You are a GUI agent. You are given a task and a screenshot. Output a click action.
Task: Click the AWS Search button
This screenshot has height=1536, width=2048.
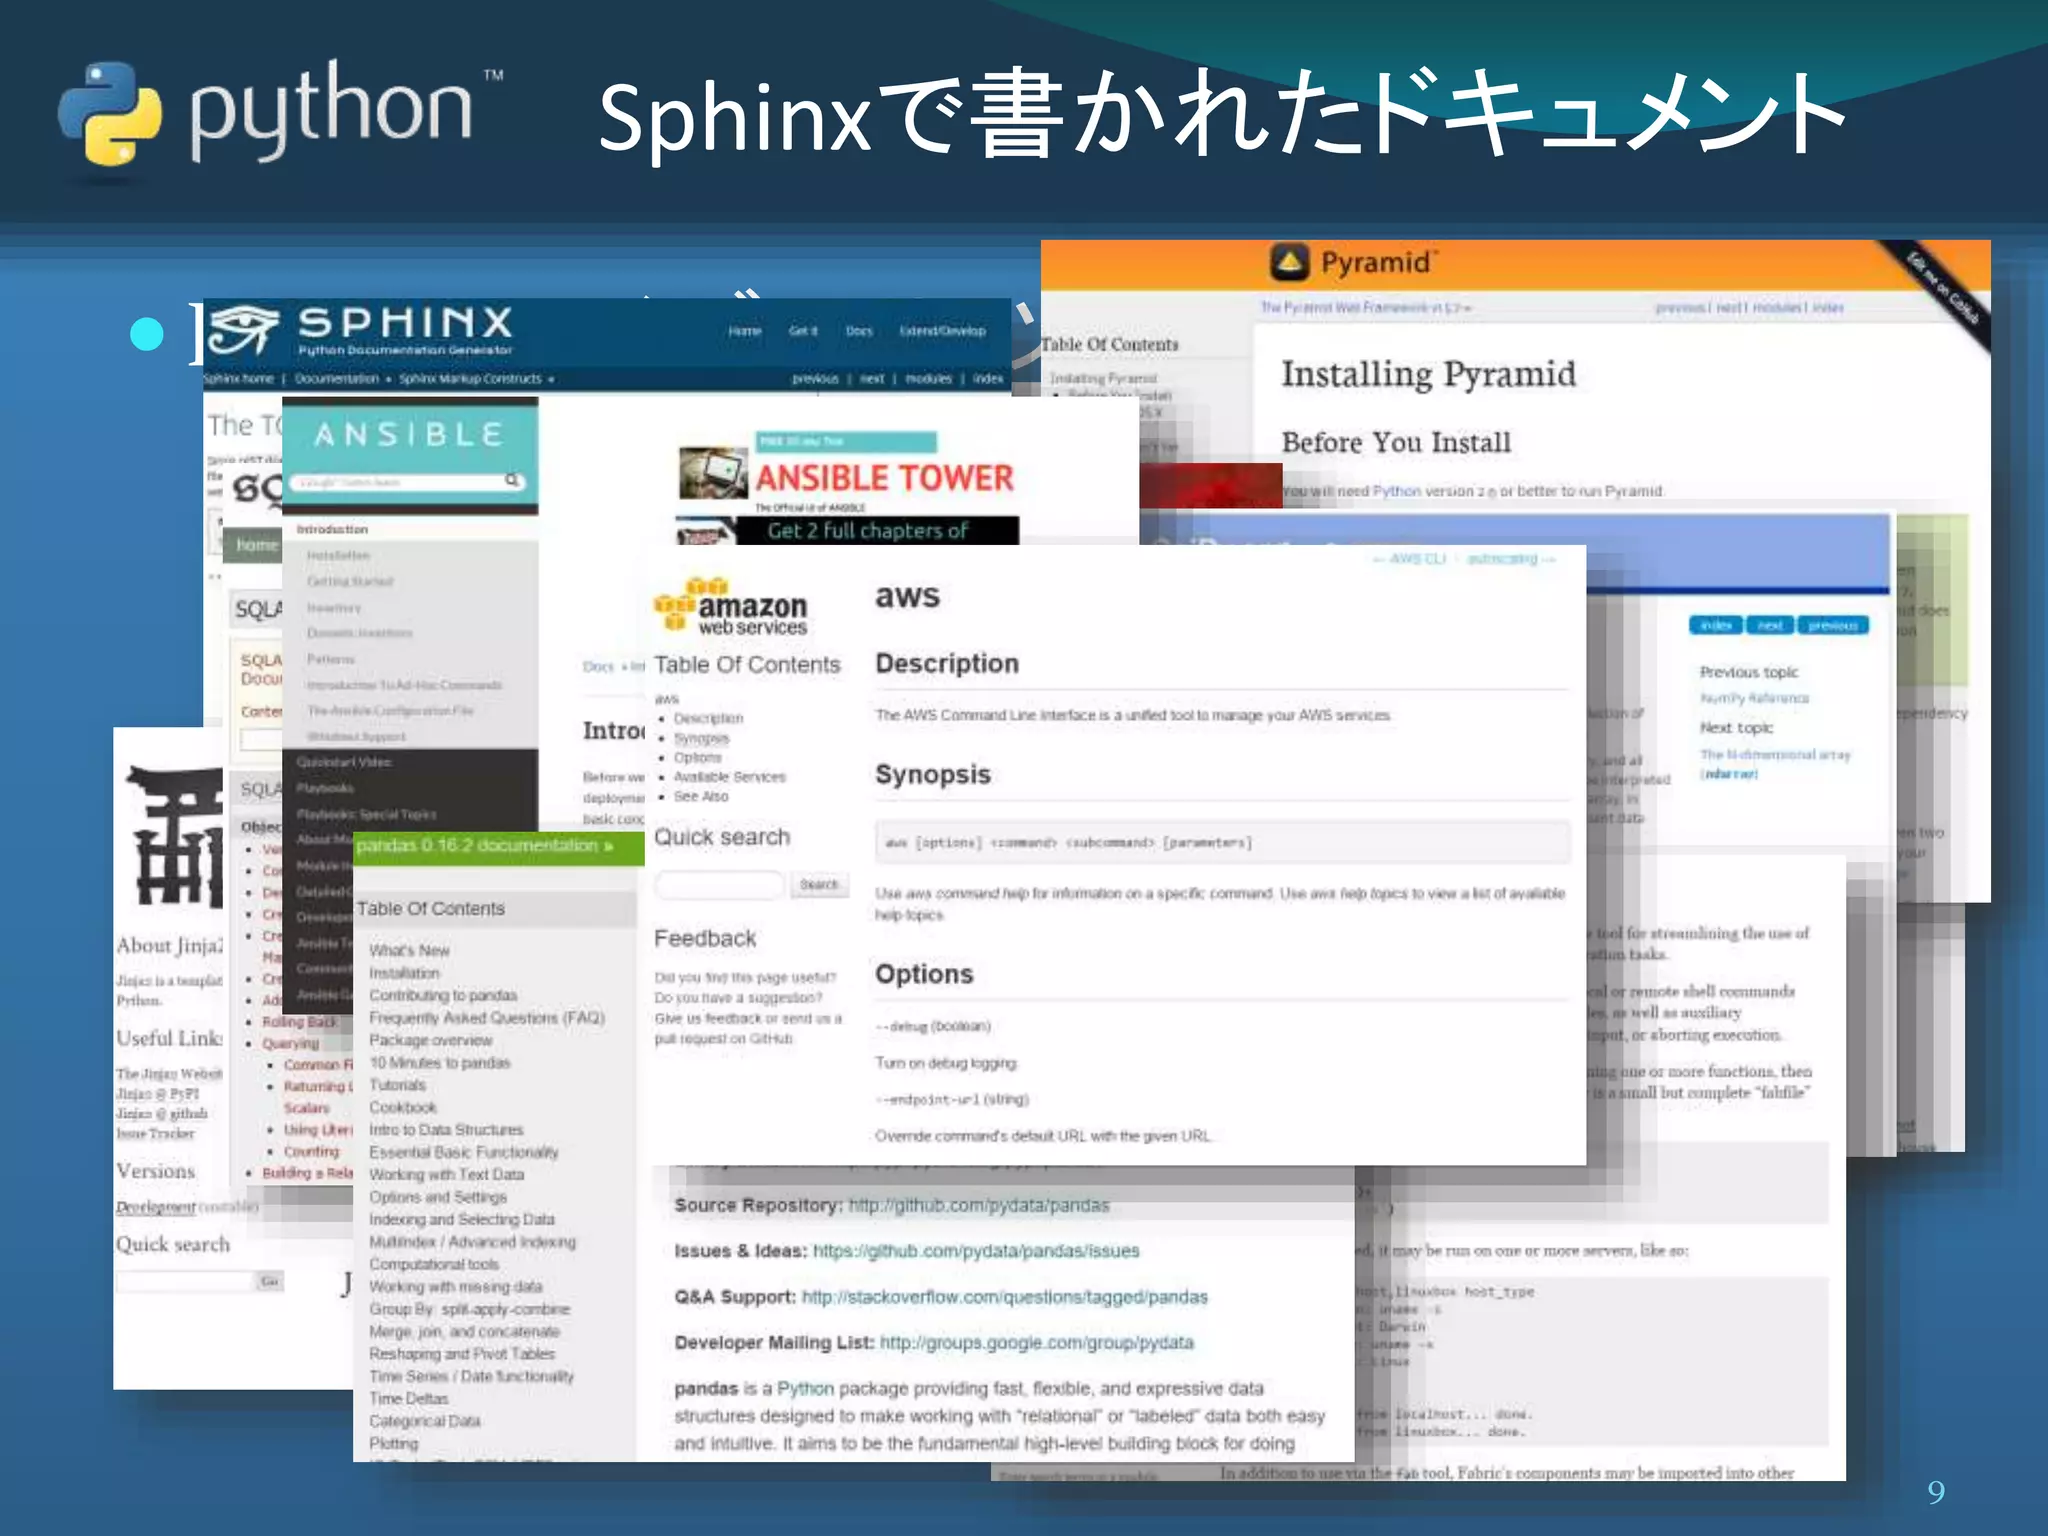tap(819, 885)
